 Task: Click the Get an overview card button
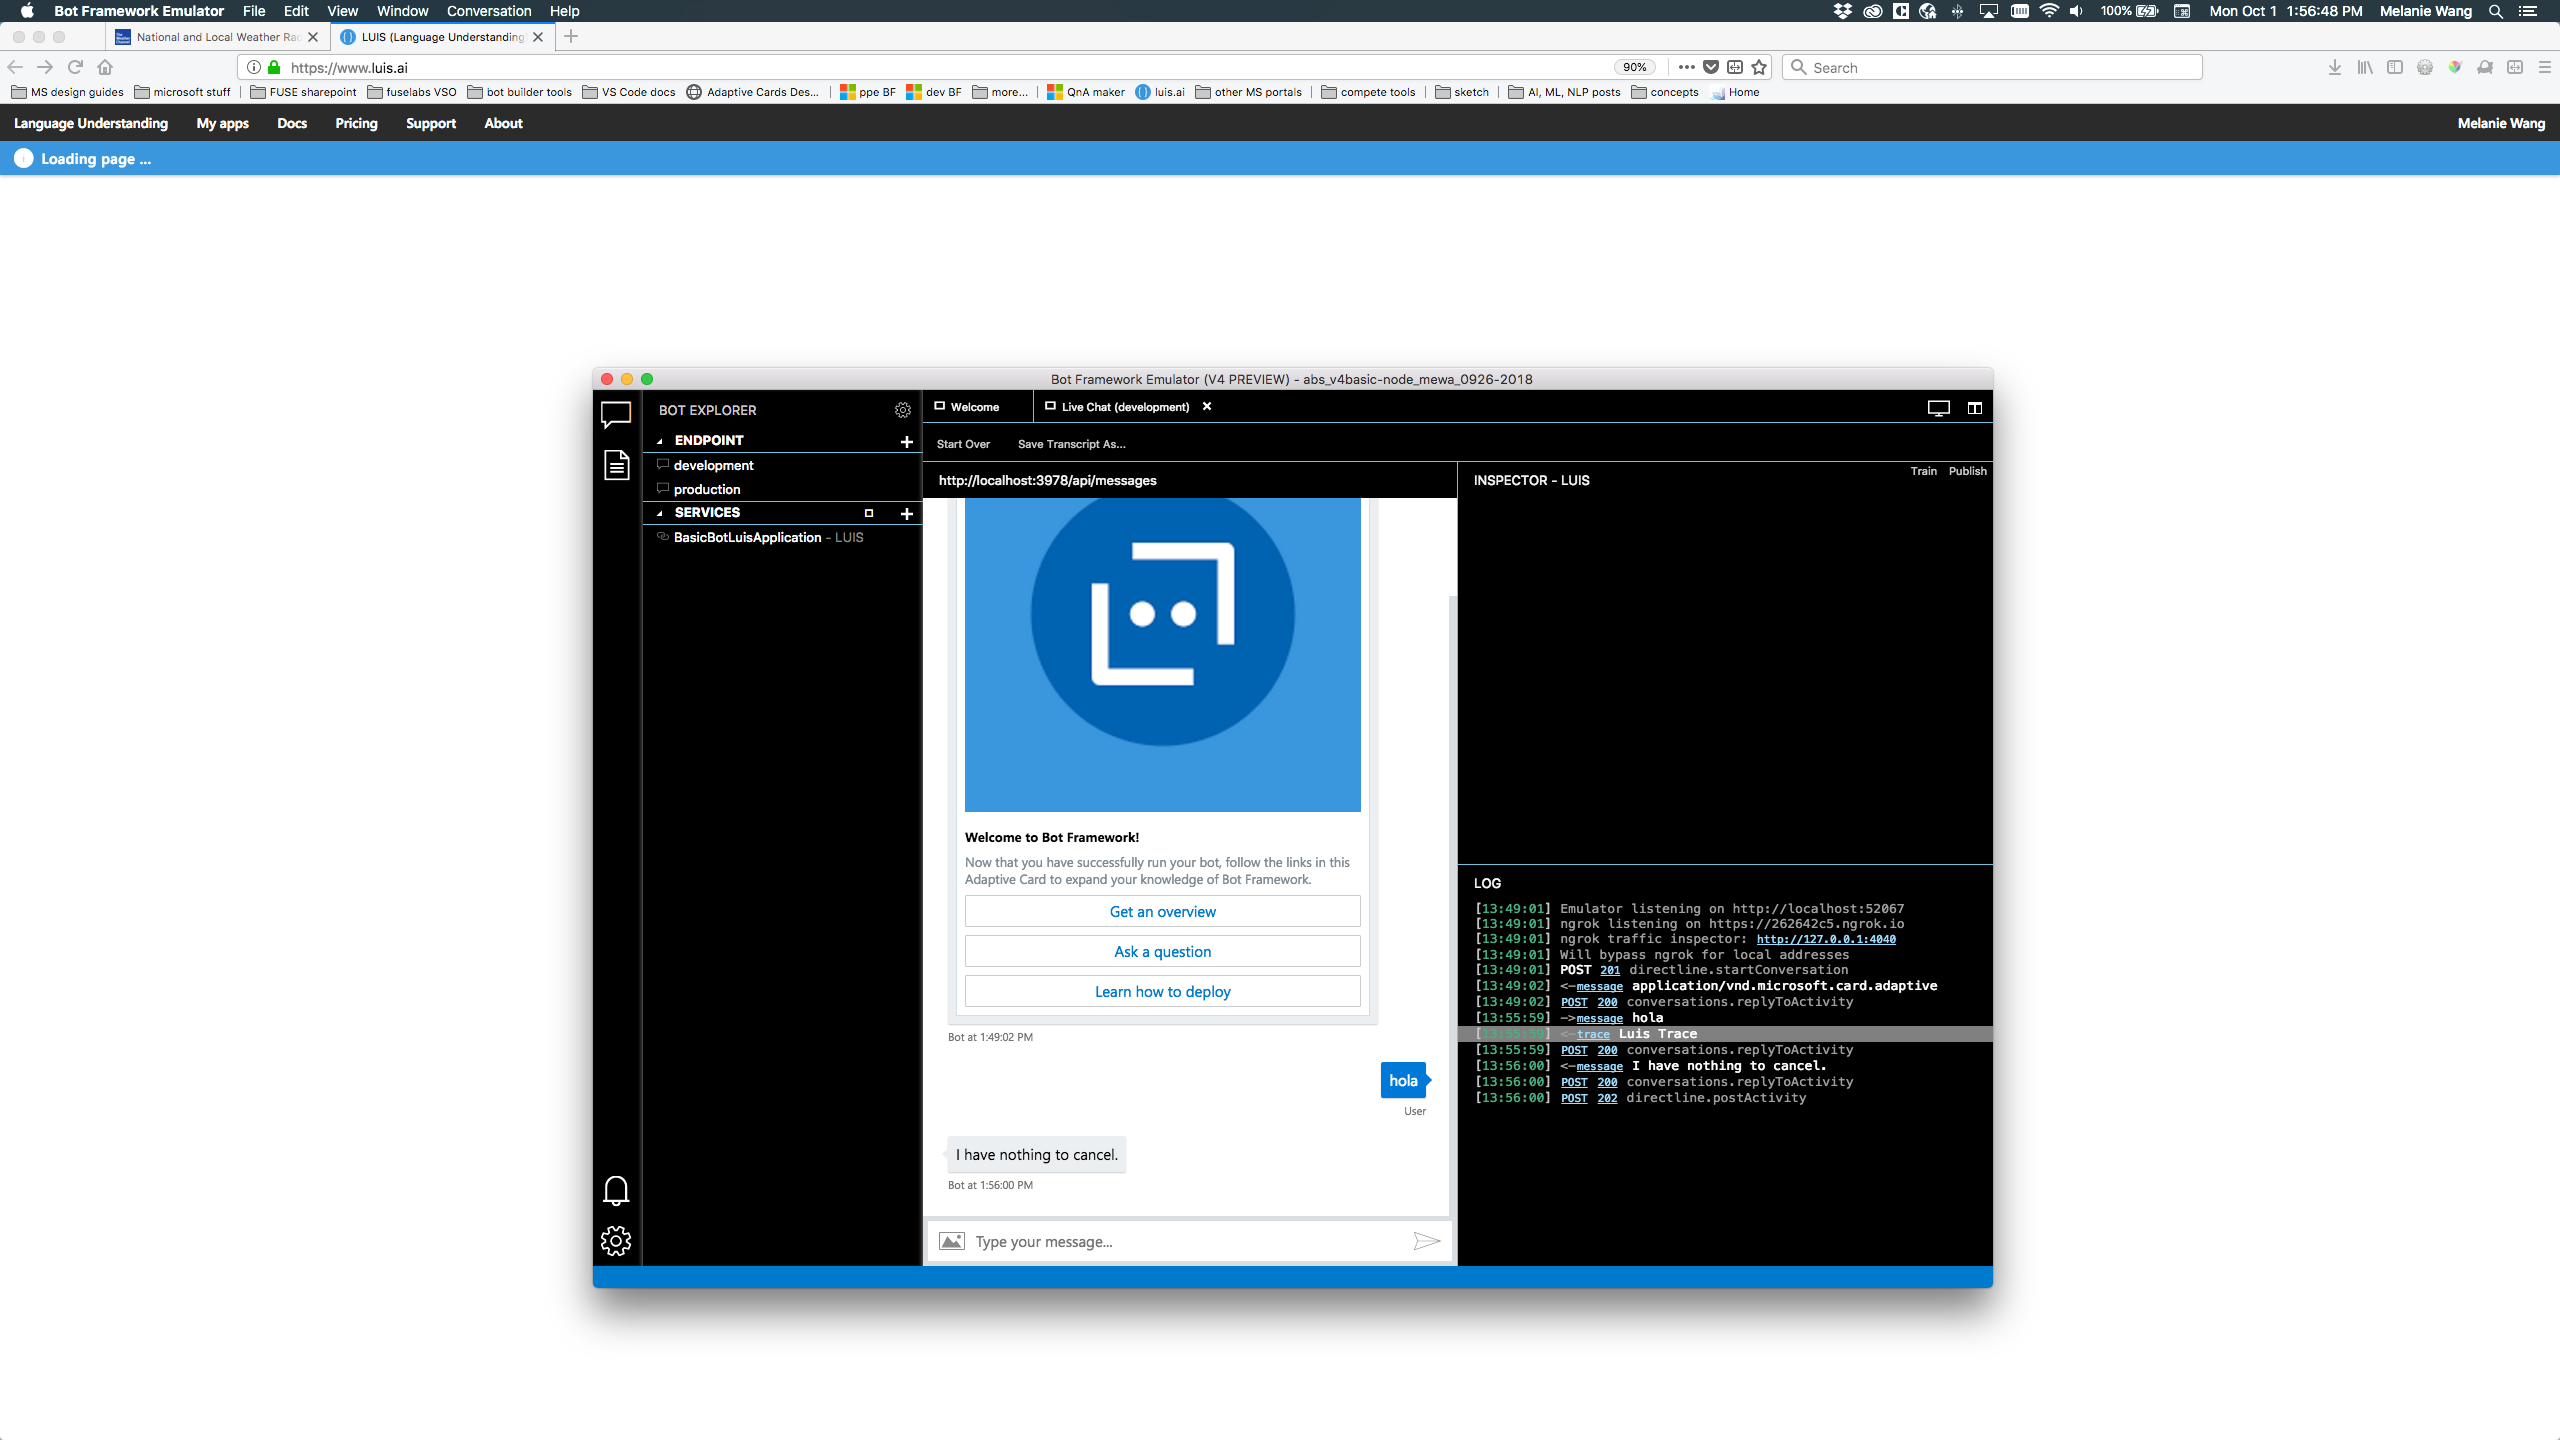pos(1162,912)
